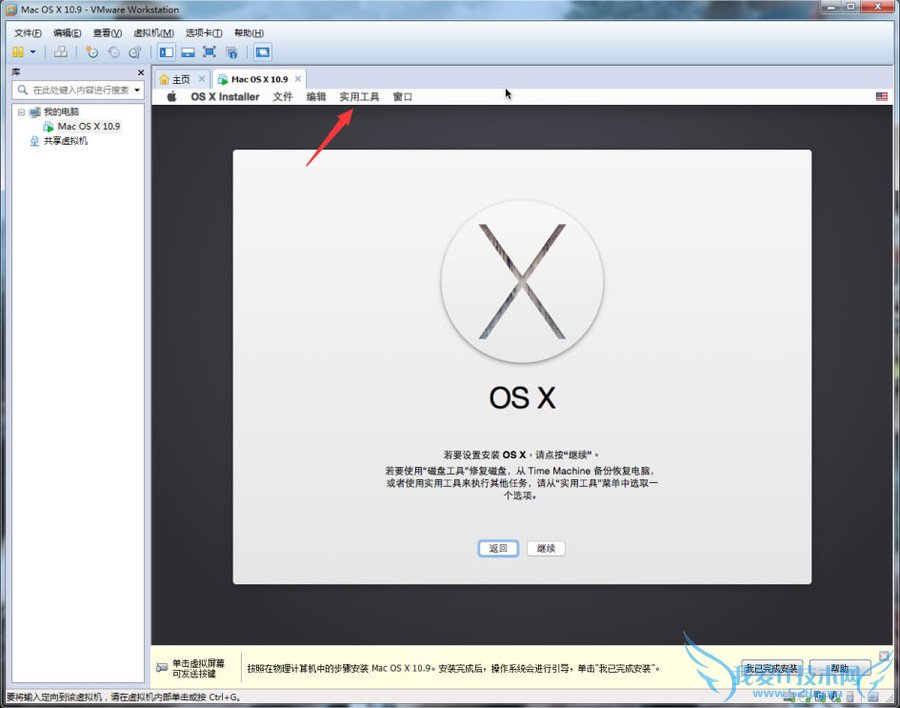The width and height of the screenshot is (900, 708).
Task: Close the Mac OS X 10.9 tab
Action: pyautogui.click(x=298, y=79)
